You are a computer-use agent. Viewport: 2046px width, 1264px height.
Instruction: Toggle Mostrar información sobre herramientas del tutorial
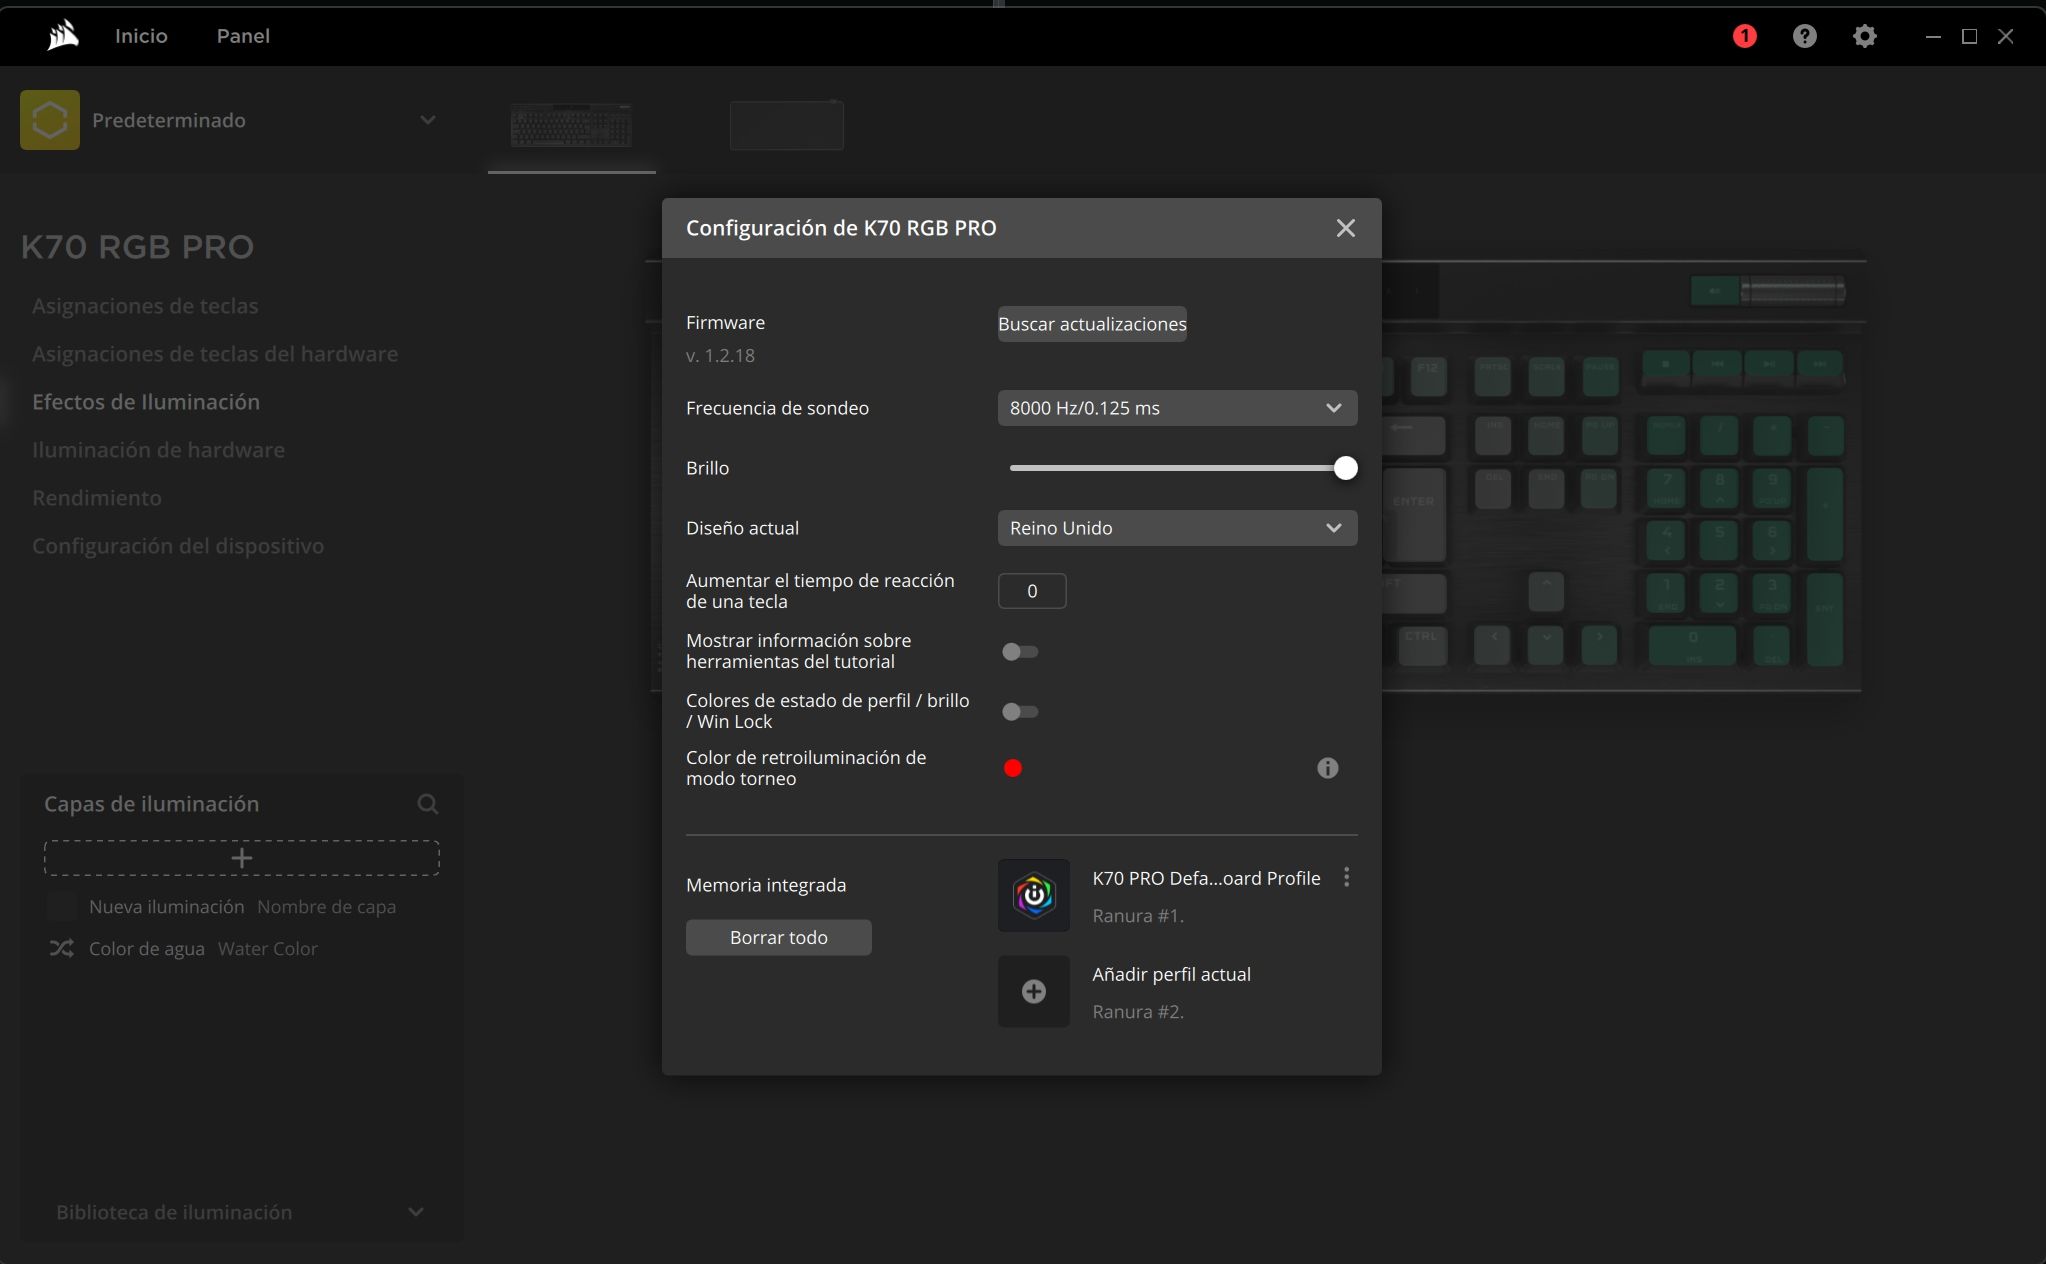pyautogui.click(x=1020, y=652)
